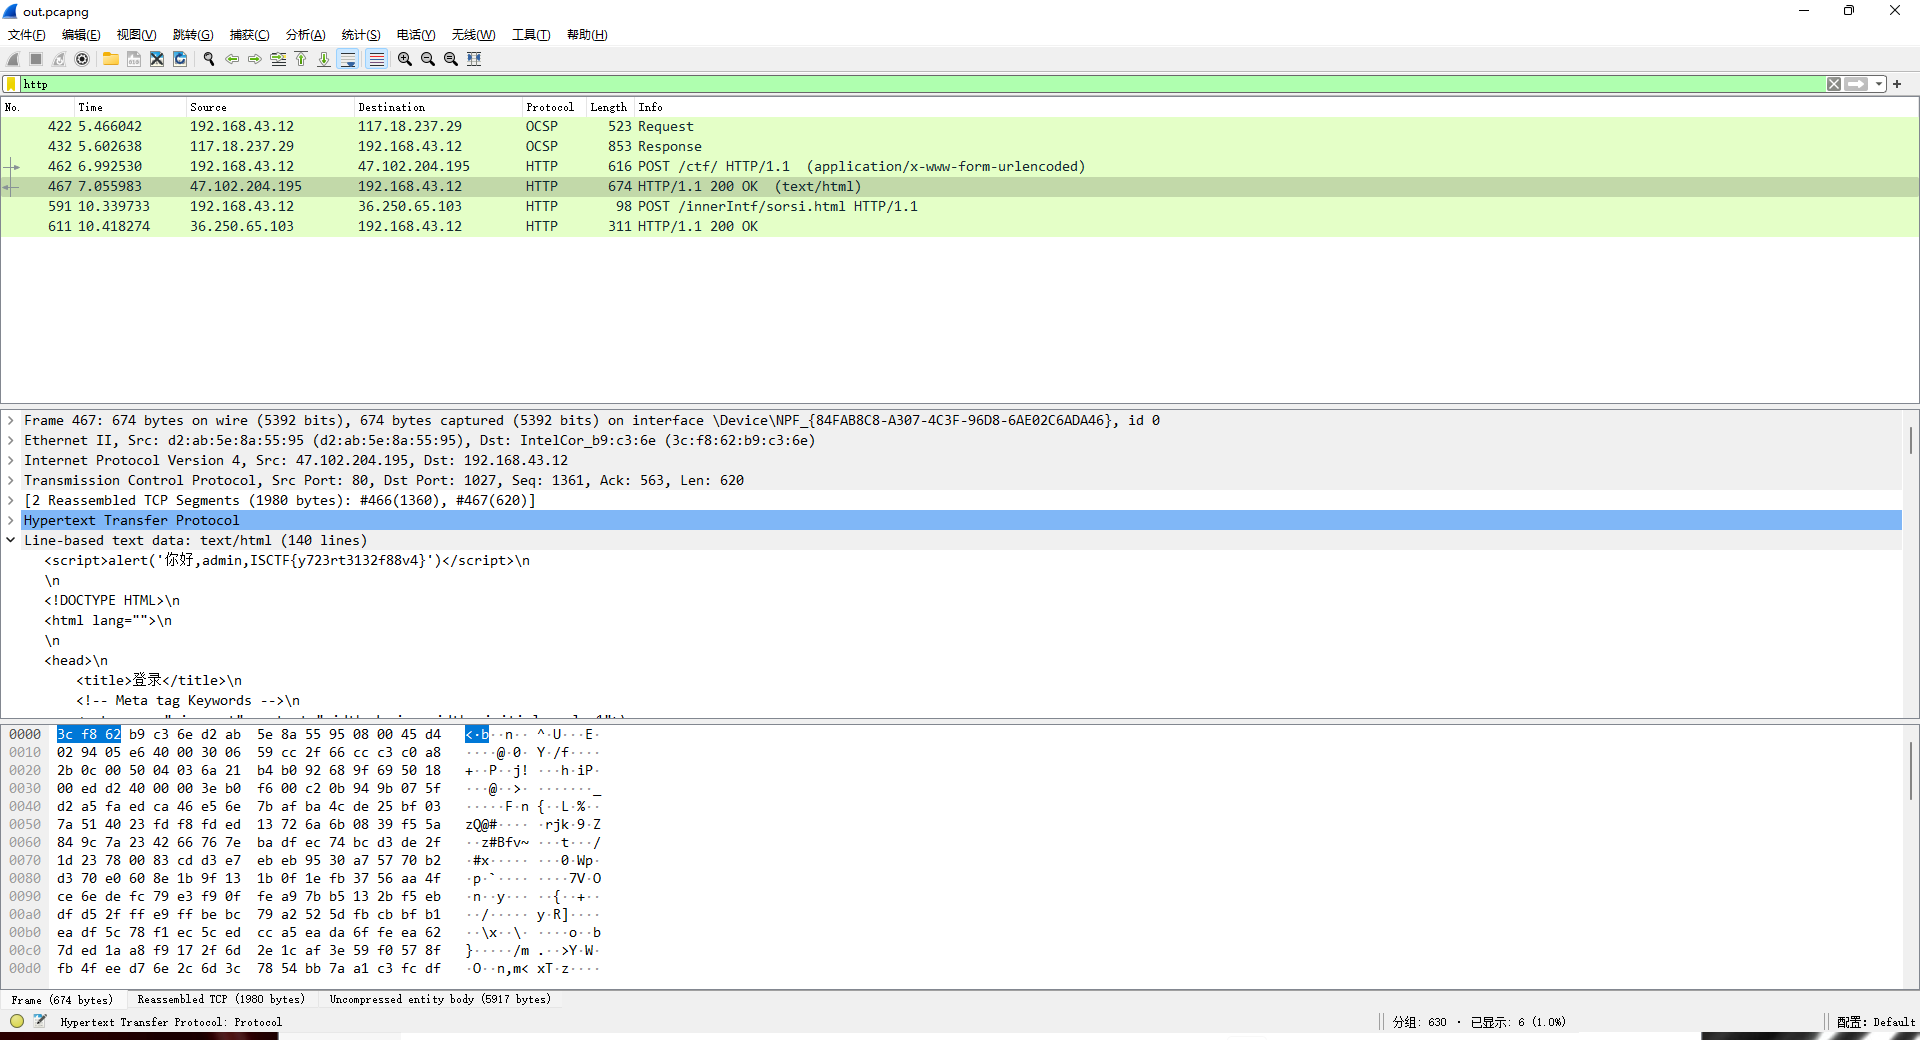This screenshot has width=1920, height=1040.
Task: Open the display filter bookmark icon
Action: pyautogui.click(x=11, y=84)
